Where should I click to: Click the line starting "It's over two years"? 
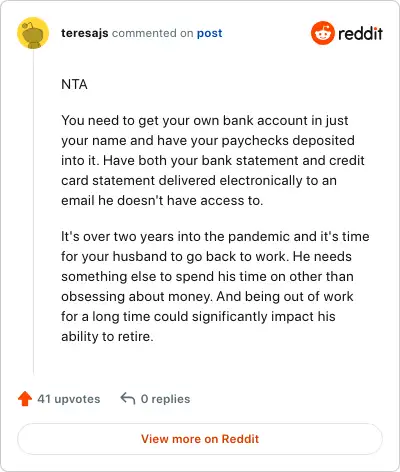[x=215, y=236]
